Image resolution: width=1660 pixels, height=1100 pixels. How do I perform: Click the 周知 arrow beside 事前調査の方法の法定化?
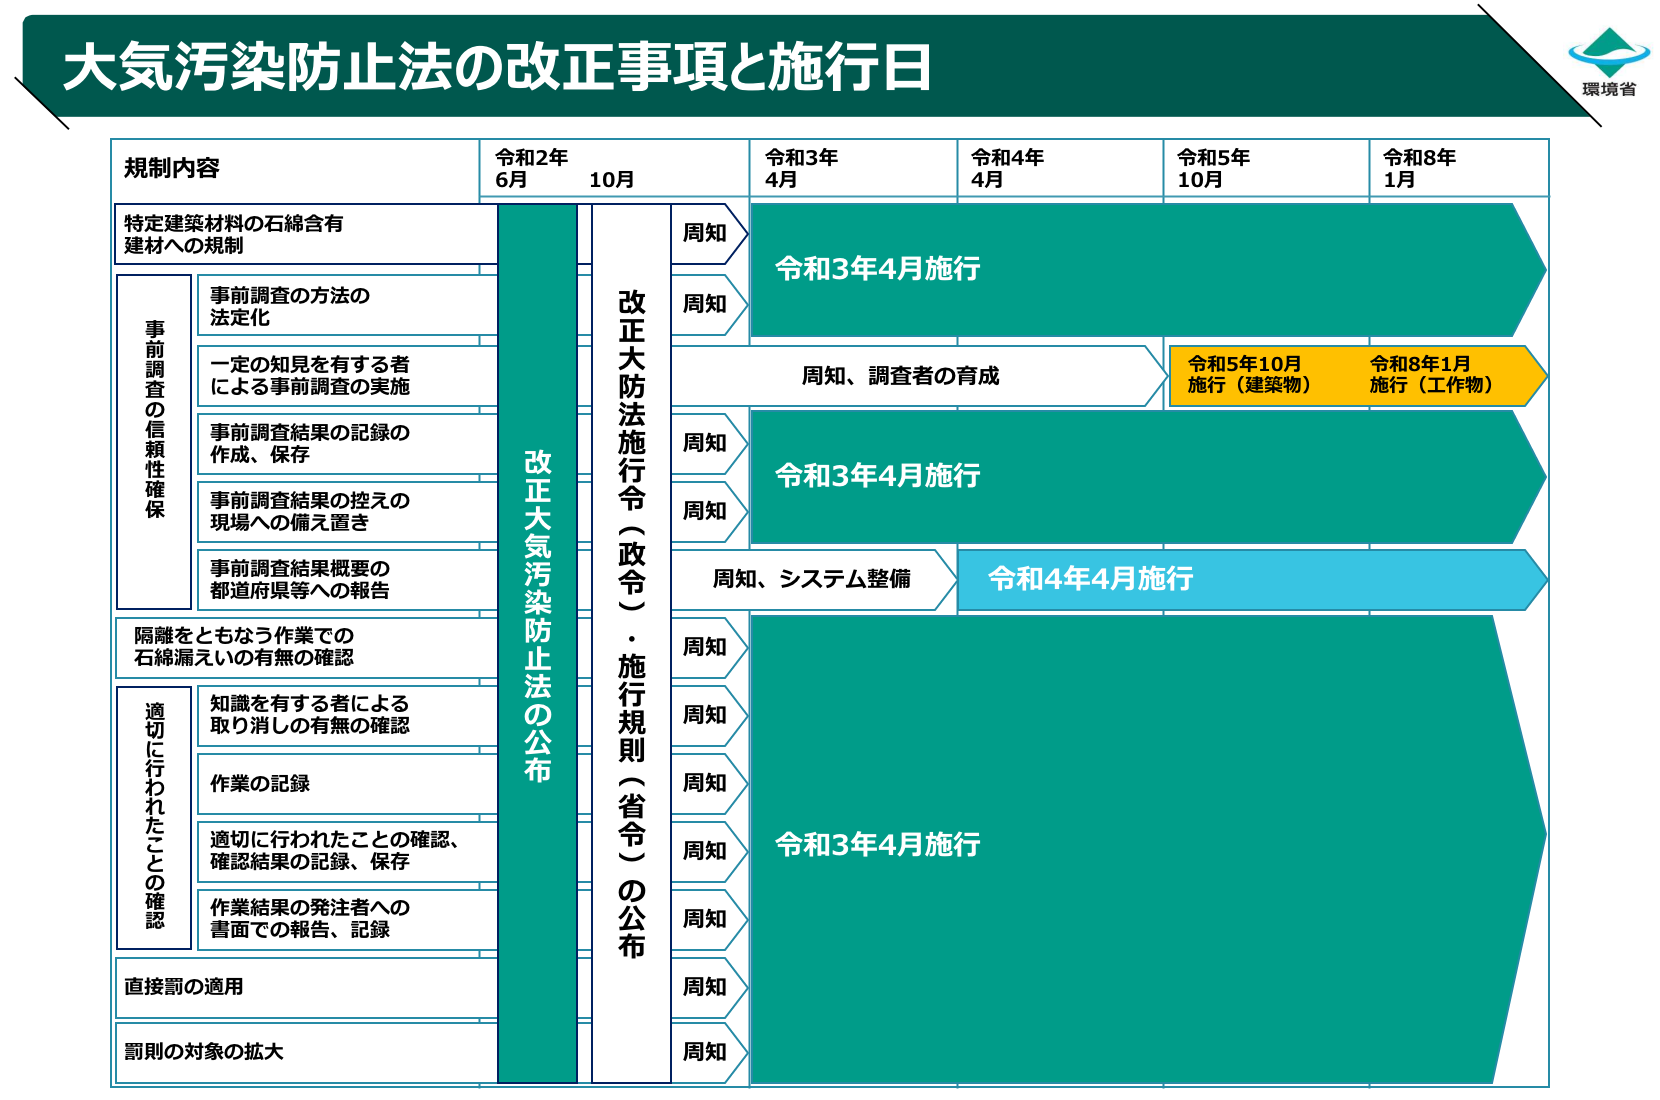point(706,304)
